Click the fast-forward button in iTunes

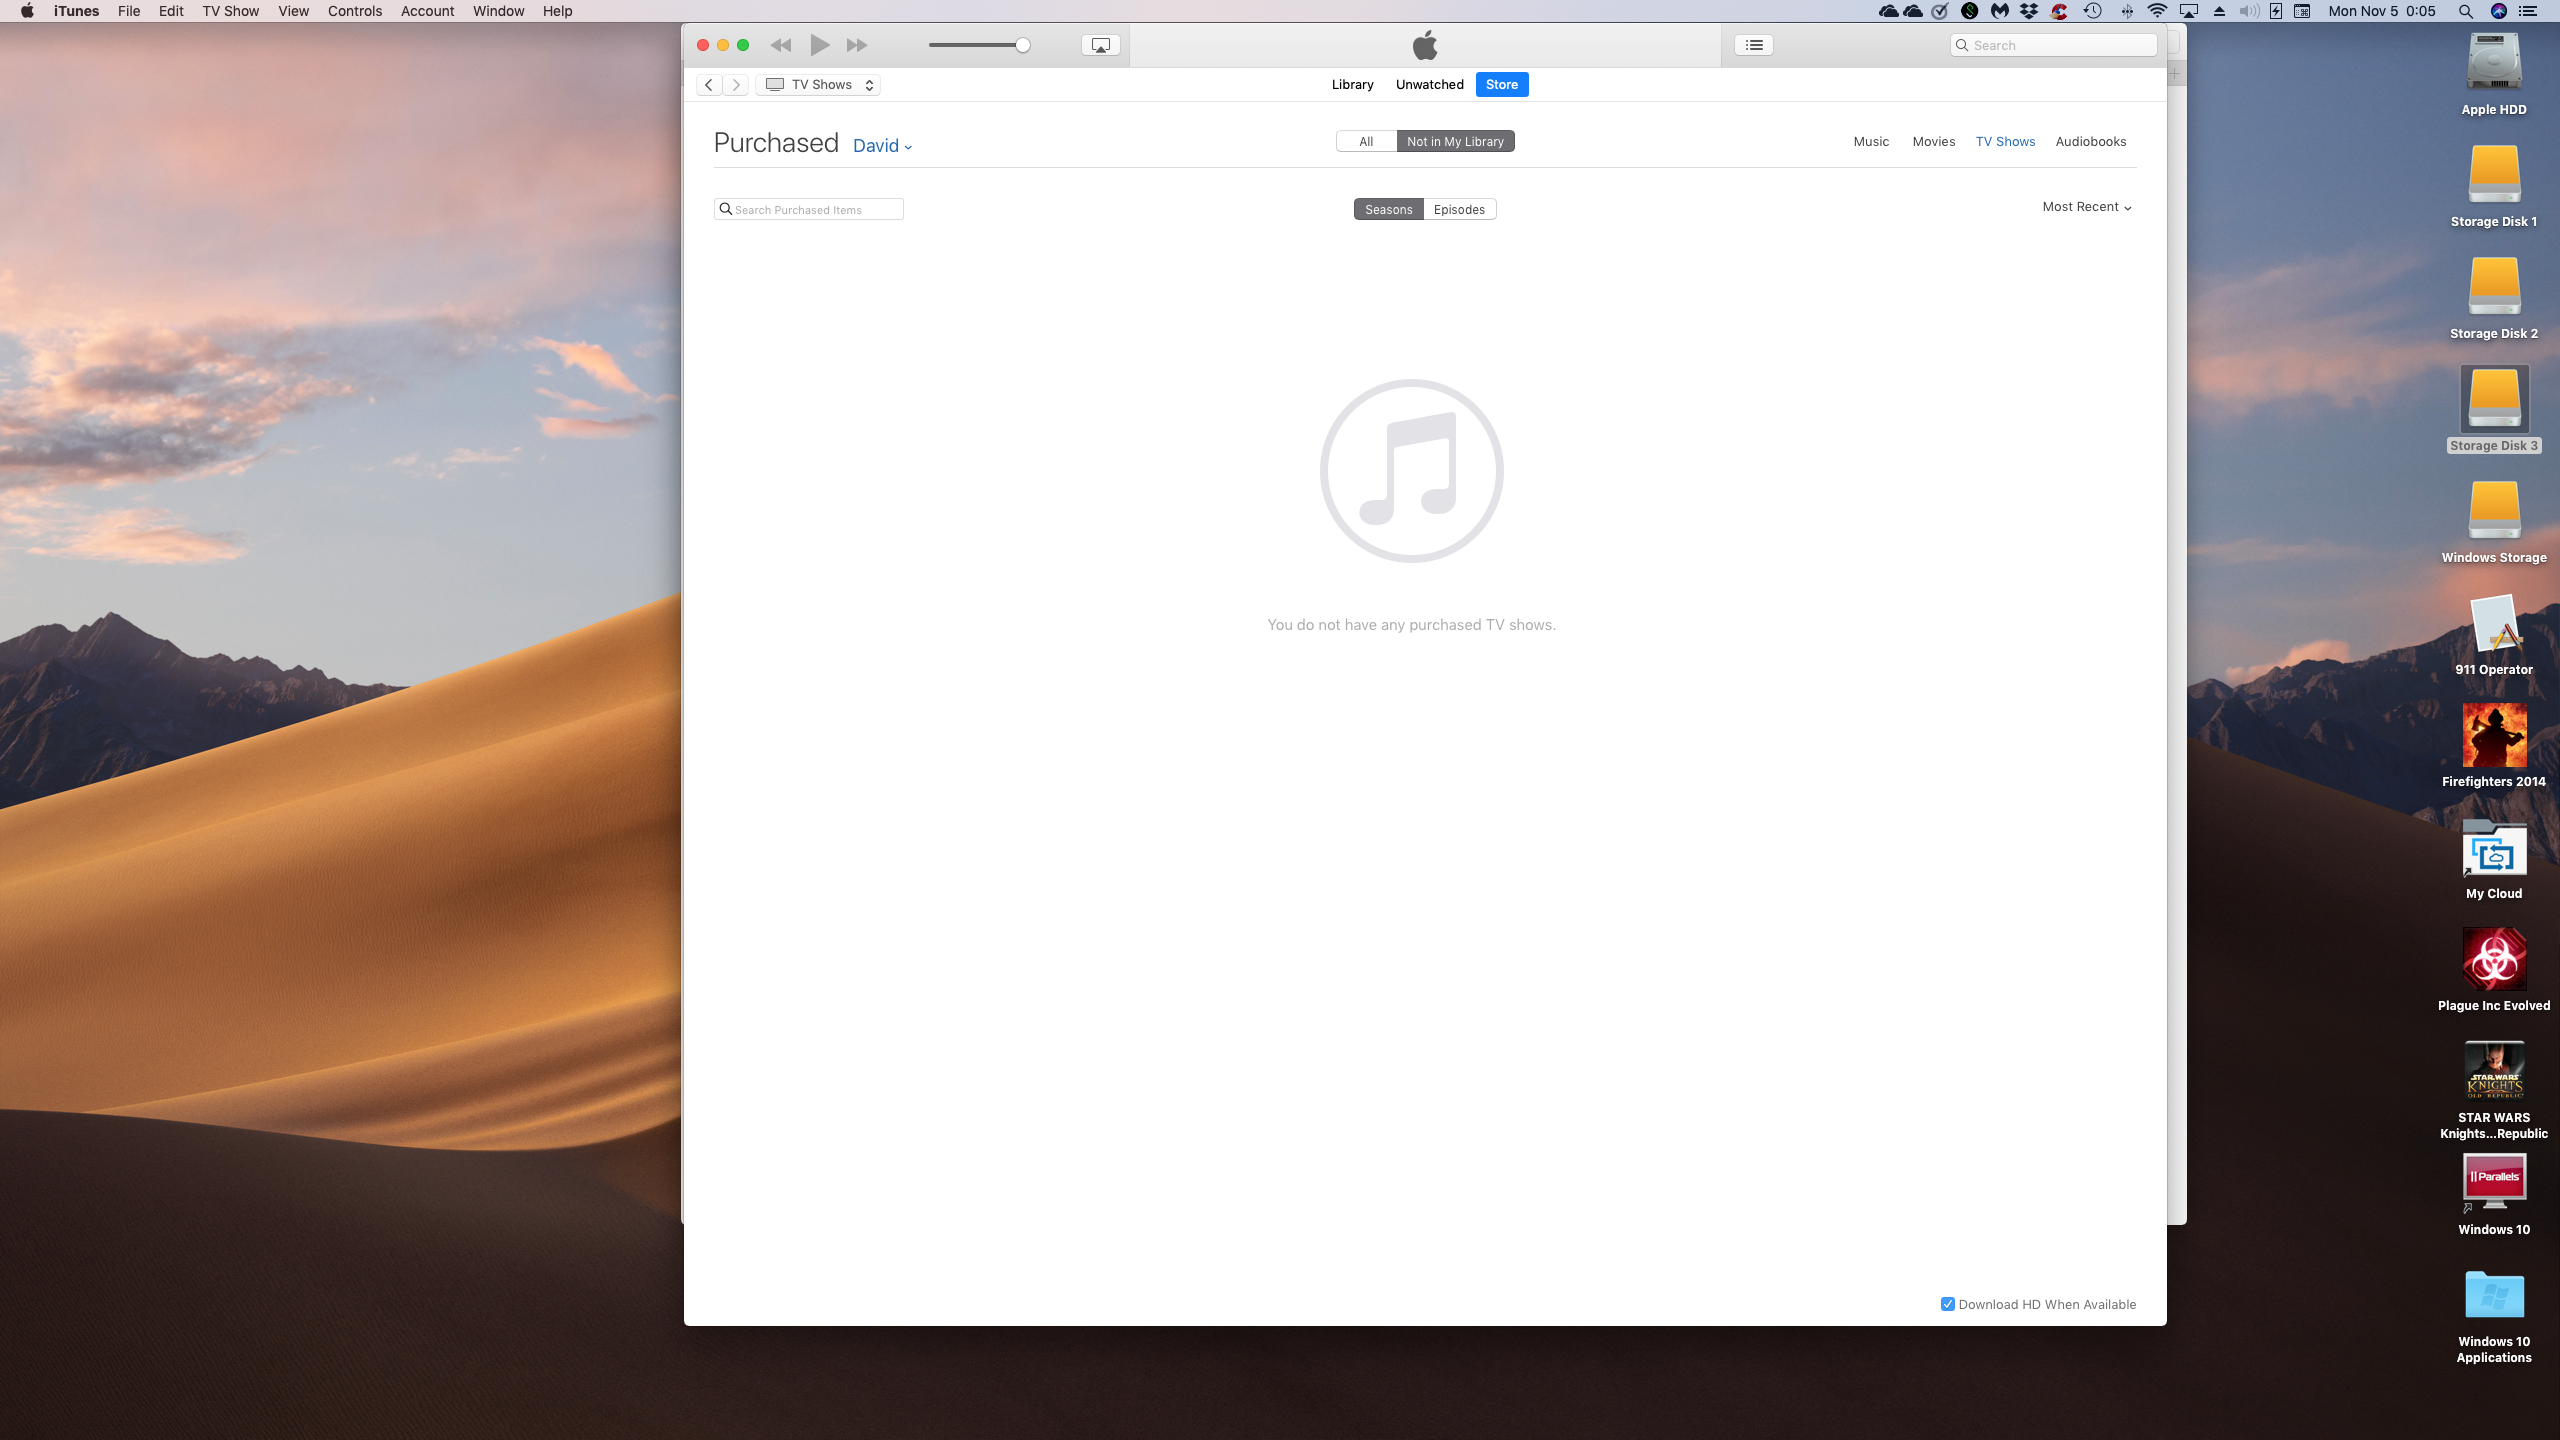[x=857, y=45]
